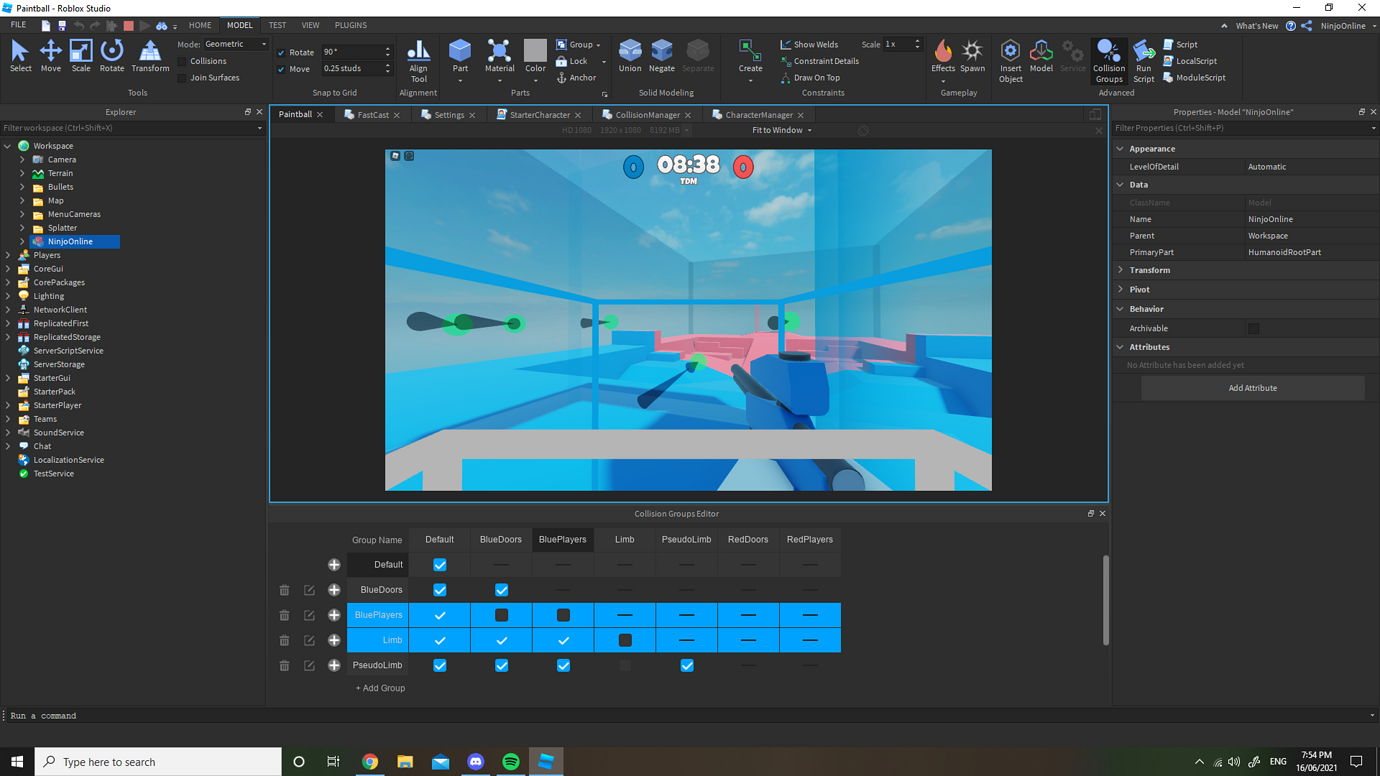Screen dimensions: 1380x776
Task: Choose the Transform tool
Action: (150, 56)
